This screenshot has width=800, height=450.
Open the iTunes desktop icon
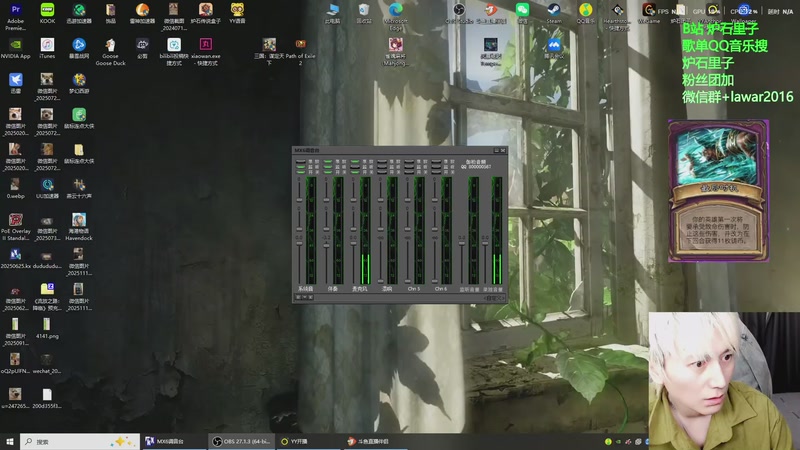pos(47,48)
